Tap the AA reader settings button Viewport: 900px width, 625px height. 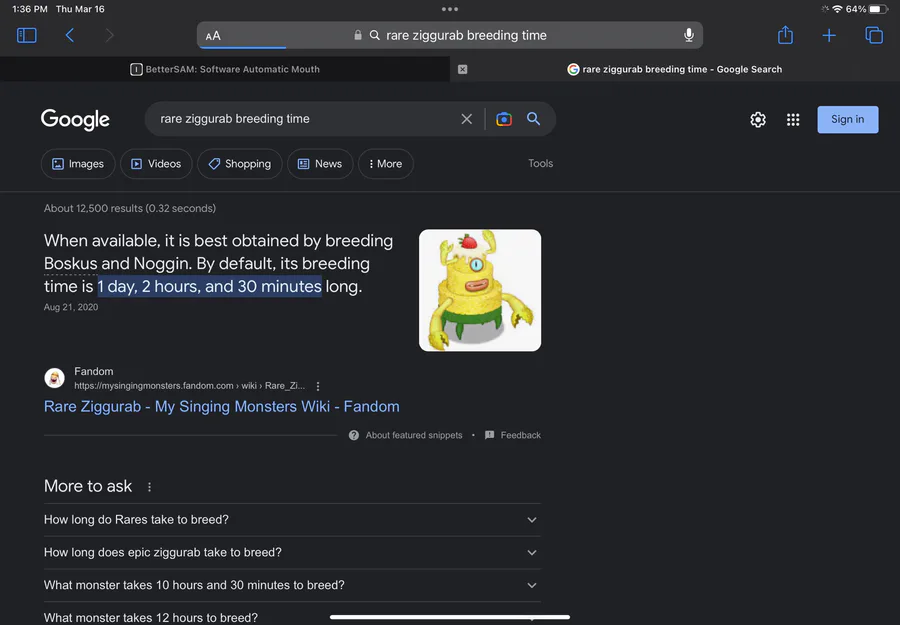tap(213, 36)
